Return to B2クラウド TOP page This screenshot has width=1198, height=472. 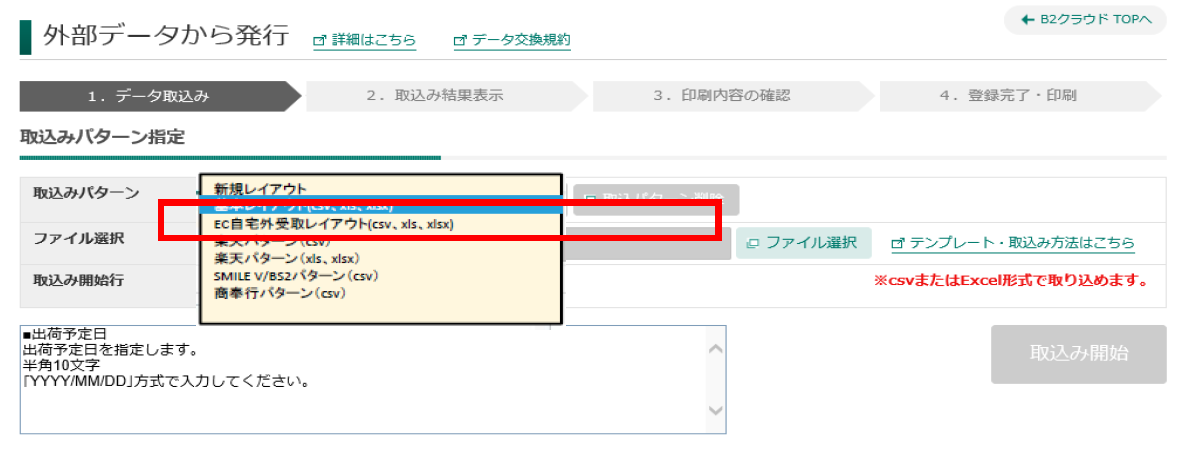[1086, 20]
